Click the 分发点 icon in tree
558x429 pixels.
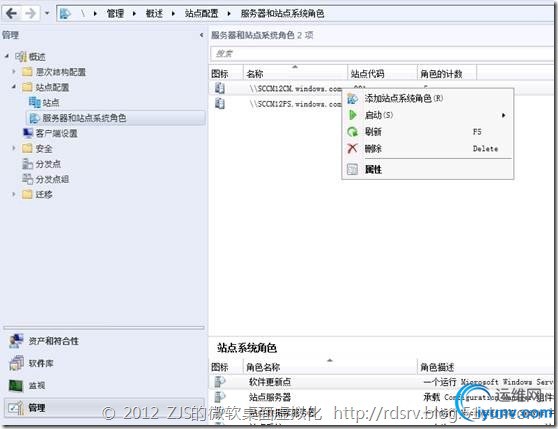tap(28, 164)
